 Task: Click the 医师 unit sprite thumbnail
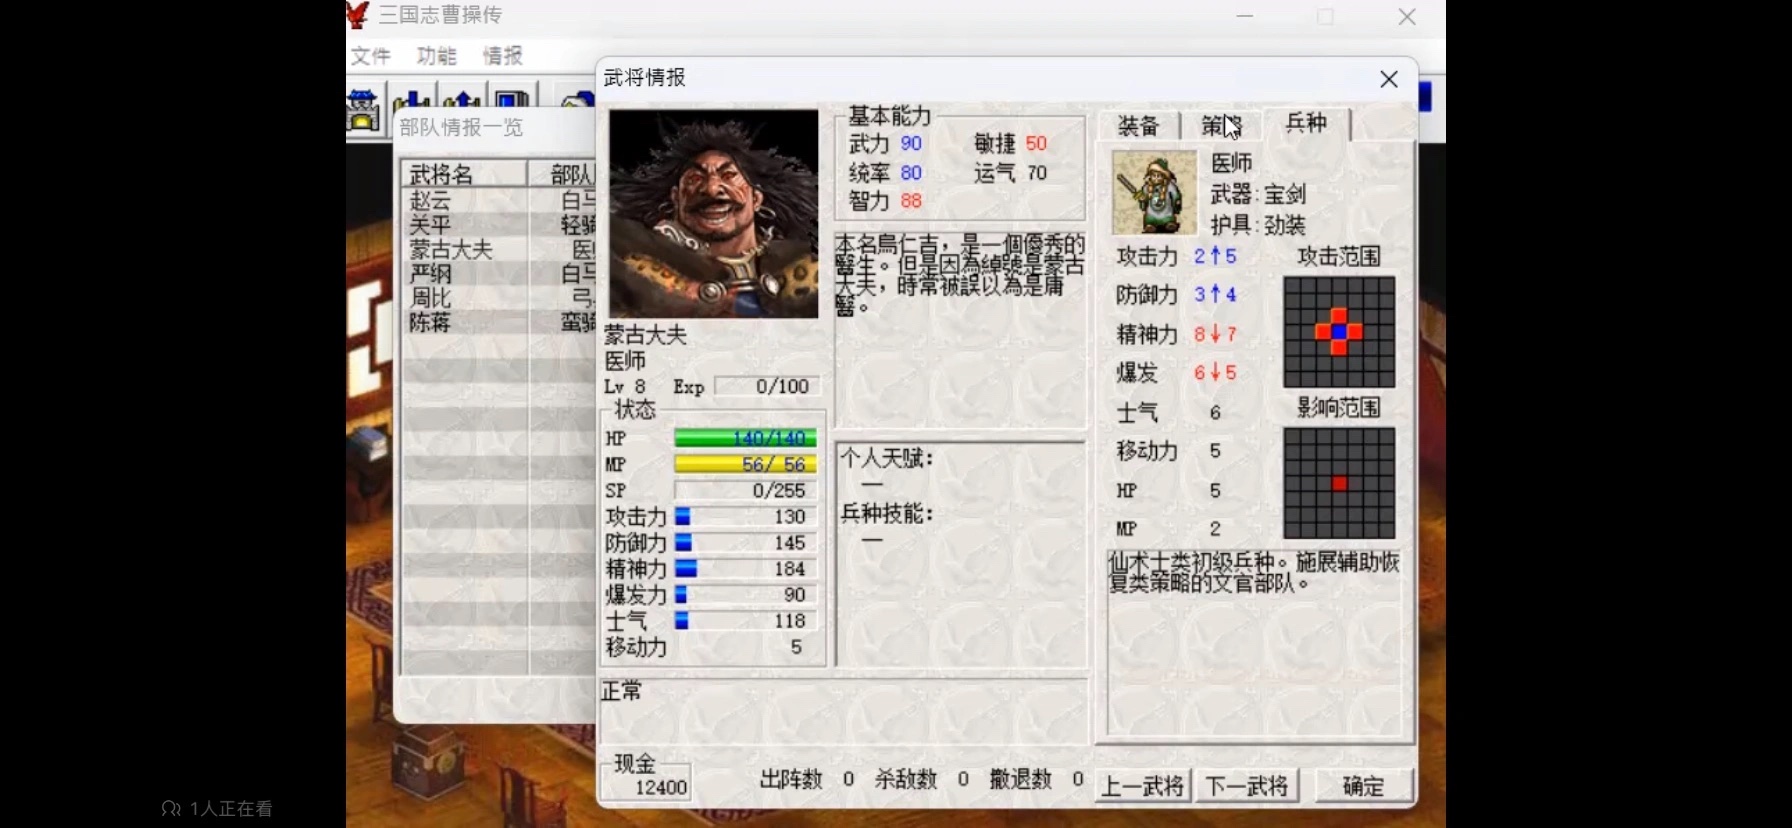click(x=1154, y=193)
